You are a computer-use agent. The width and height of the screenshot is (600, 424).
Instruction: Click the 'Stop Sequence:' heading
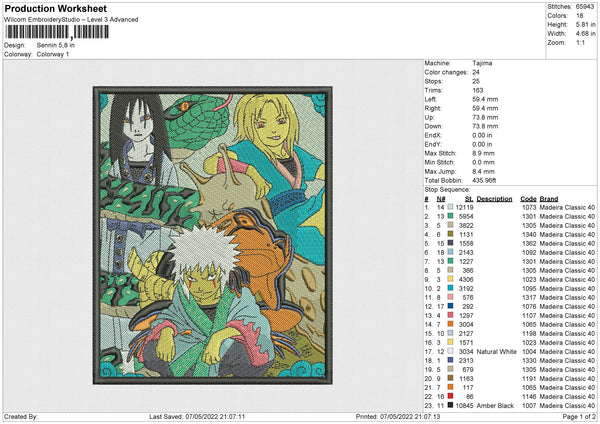[x=447, y=190]
